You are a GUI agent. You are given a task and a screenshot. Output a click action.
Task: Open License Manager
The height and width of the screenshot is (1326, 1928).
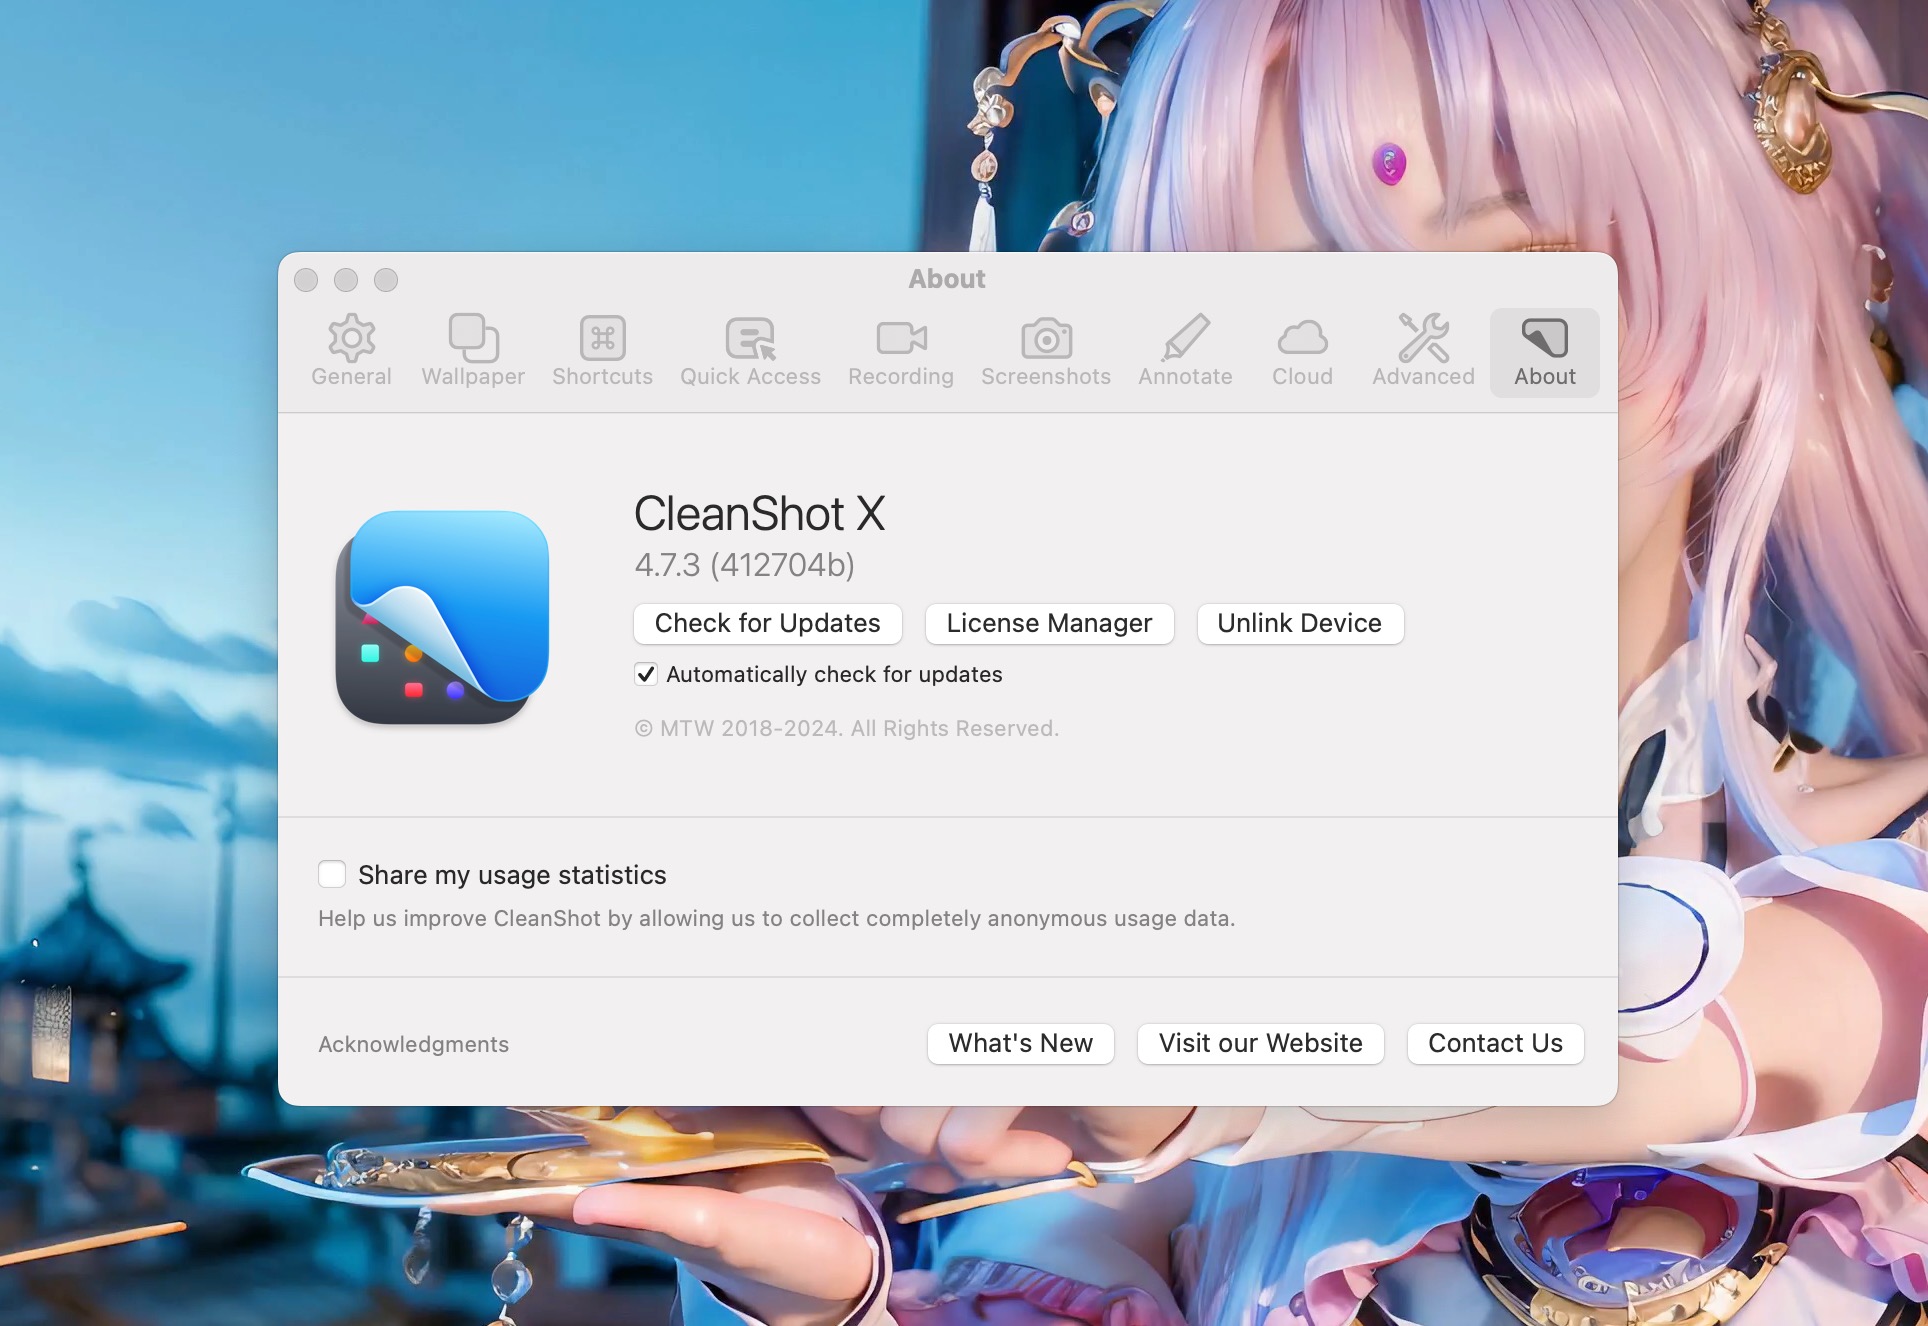point(1048,623)
